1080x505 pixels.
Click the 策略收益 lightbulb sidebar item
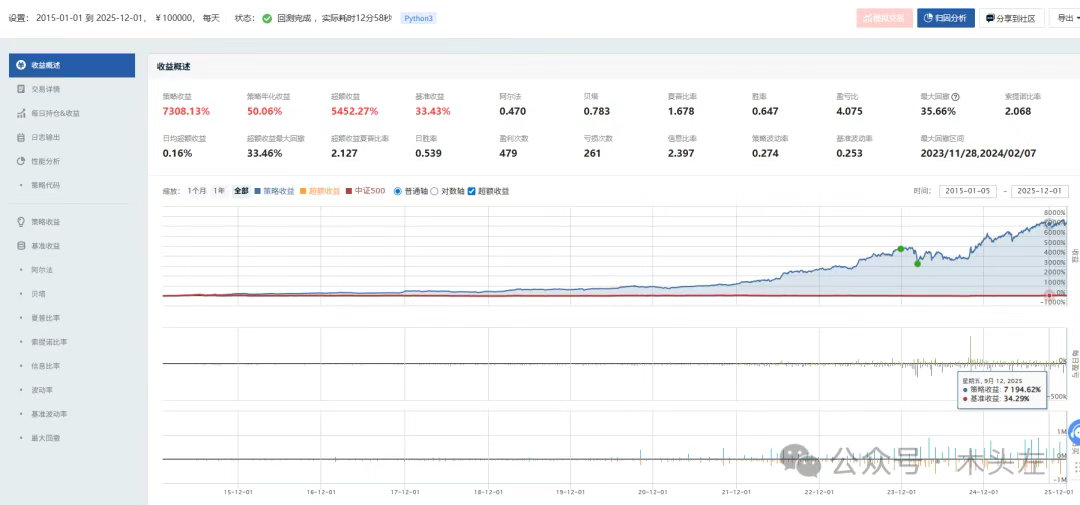46,221
